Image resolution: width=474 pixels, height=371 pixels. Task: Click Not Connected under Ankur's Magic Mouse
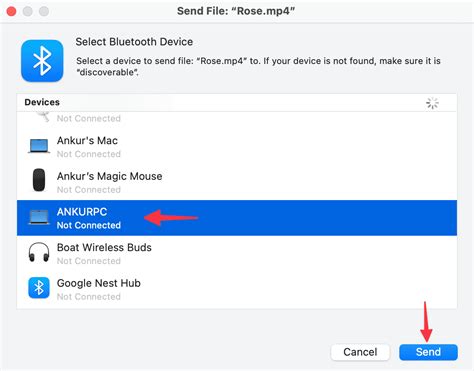pyautogui.click(x=89, y=190)
